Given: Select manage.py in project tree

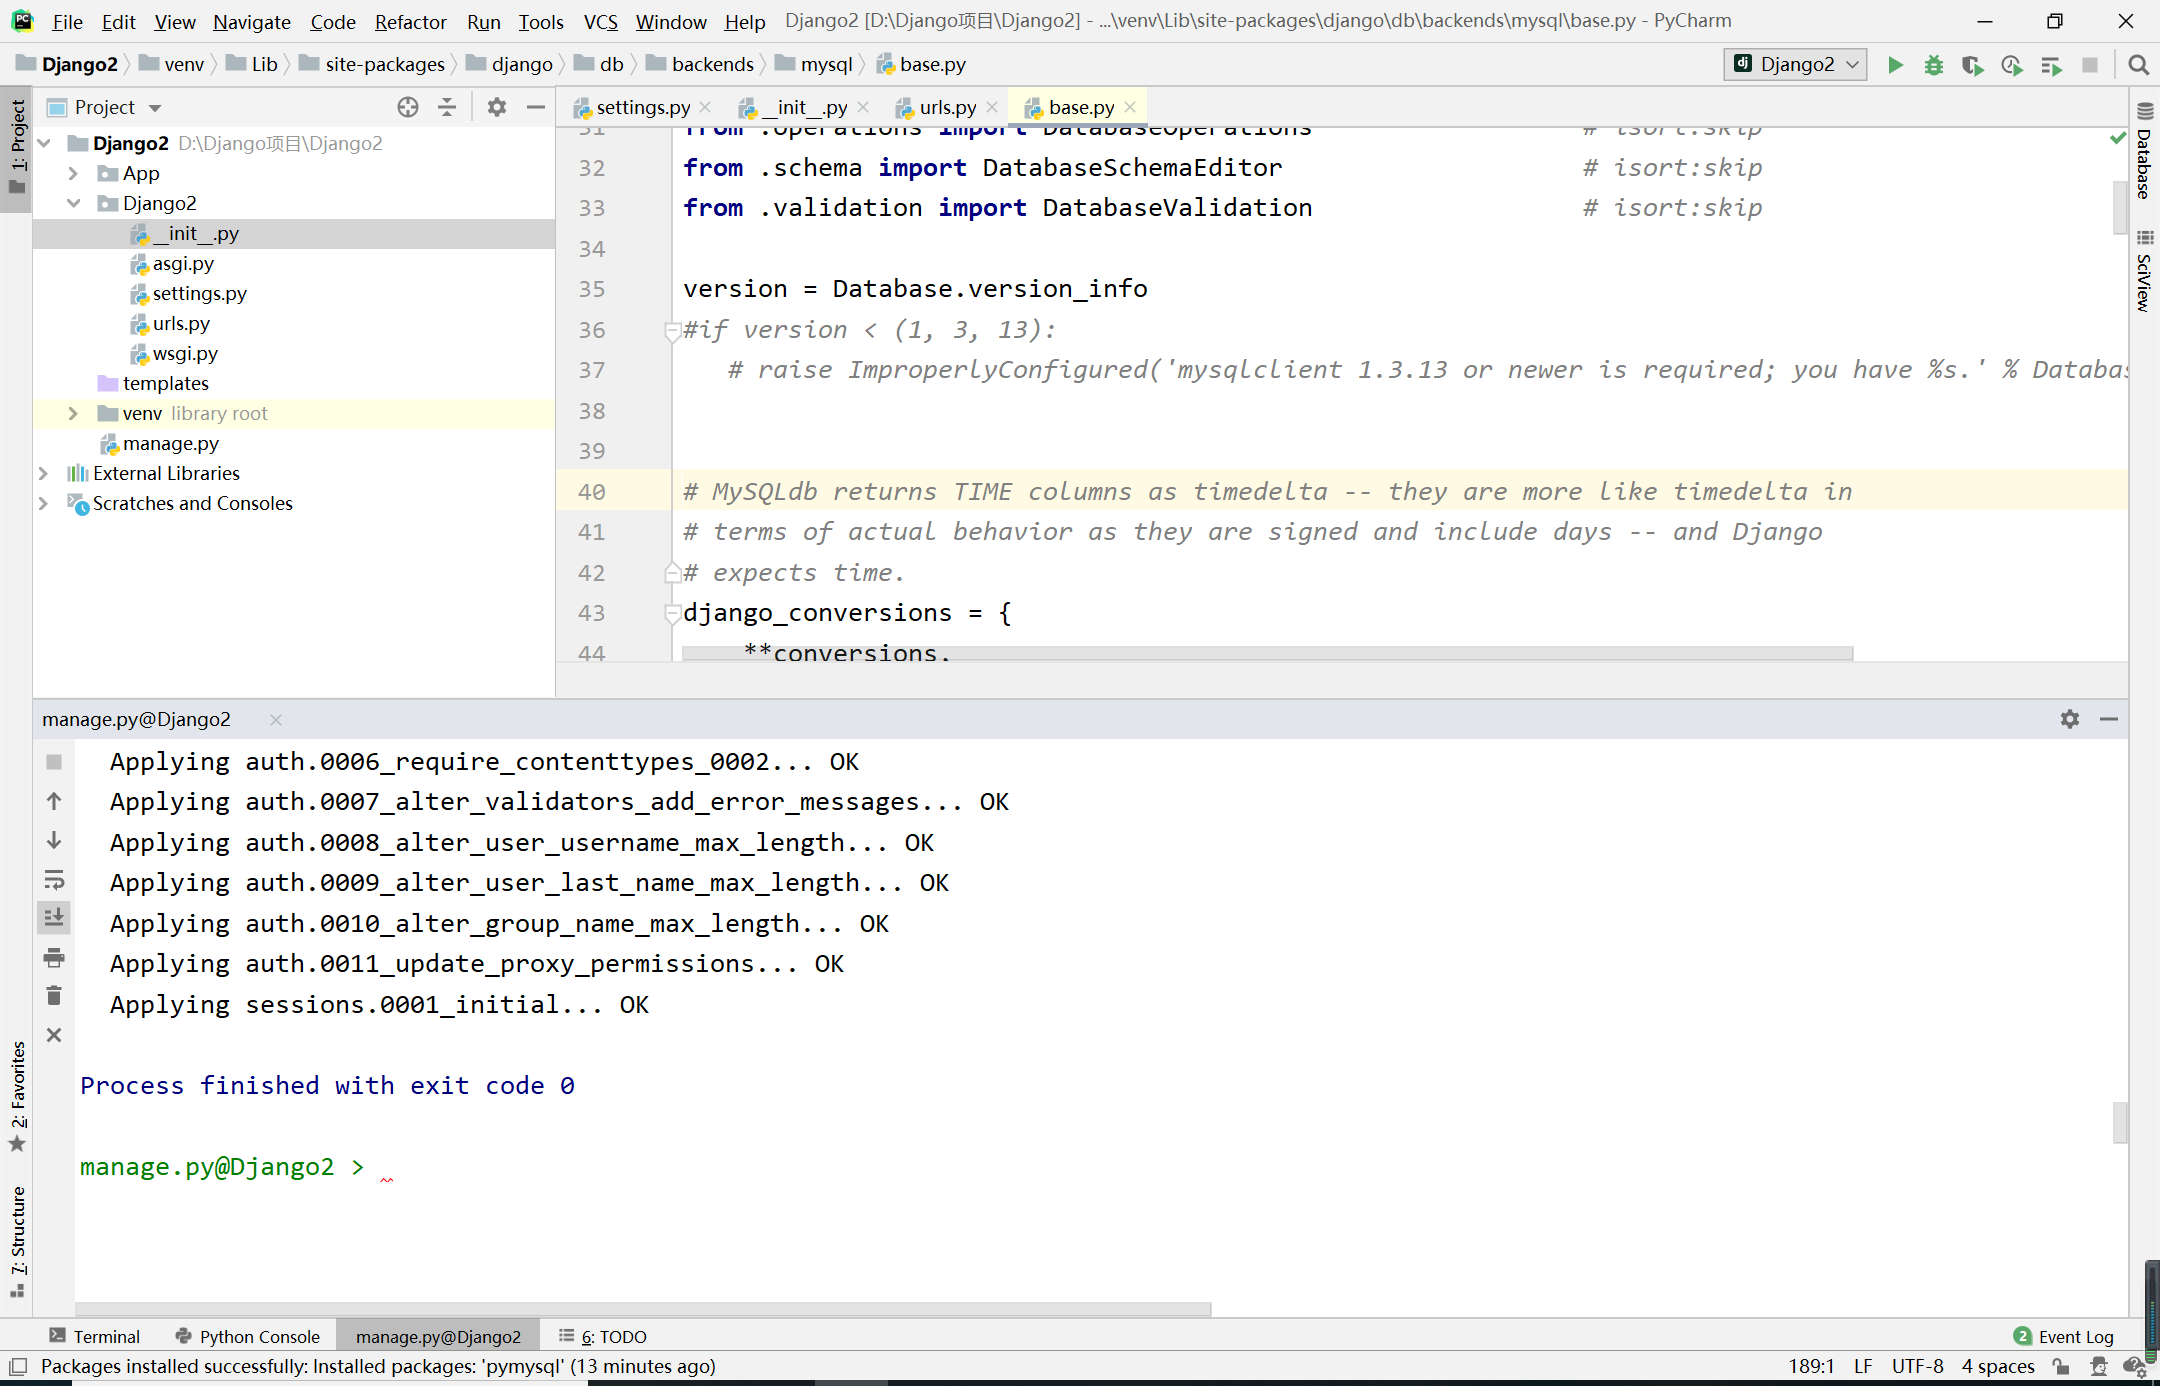Looking at the screenshot, I should [170, 443].
